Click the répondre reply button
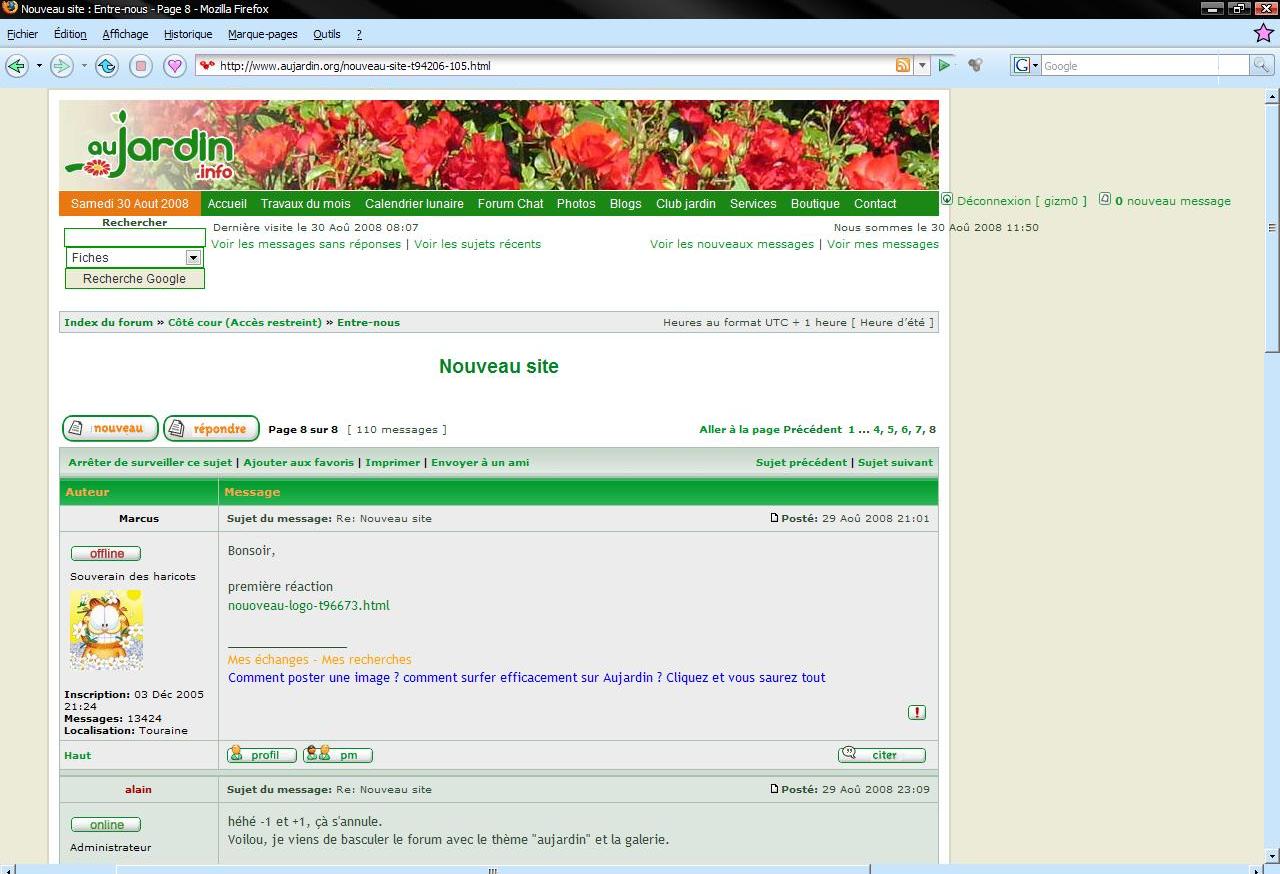Screen dimensions: 1280x874 [211, 429]
